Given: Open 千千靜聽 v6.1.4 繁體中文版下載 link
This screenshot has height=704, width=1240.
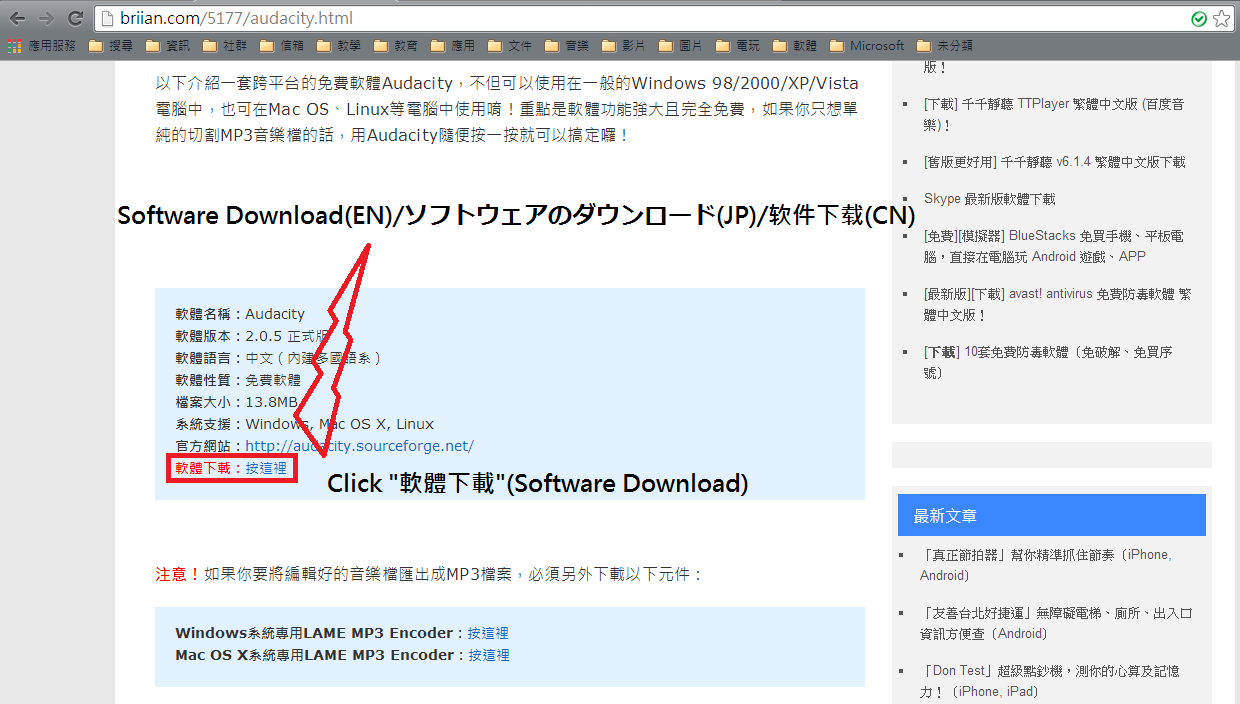Looking at the screenshot, I should point(1055,162).
